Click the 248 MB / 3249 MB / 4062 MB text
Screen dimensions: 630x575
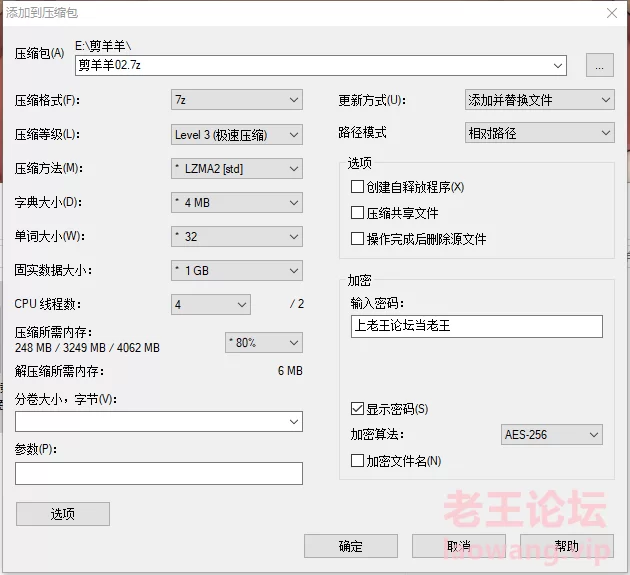pyautogui.click(x=87, y=348)
